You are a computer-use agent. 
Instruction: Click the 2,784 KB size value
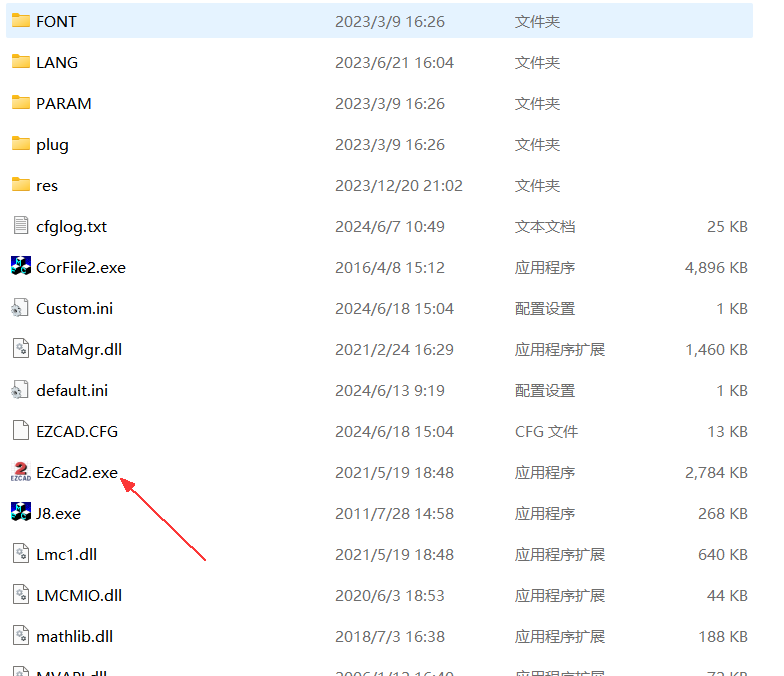pyautogui.click(x=716, y=472)
